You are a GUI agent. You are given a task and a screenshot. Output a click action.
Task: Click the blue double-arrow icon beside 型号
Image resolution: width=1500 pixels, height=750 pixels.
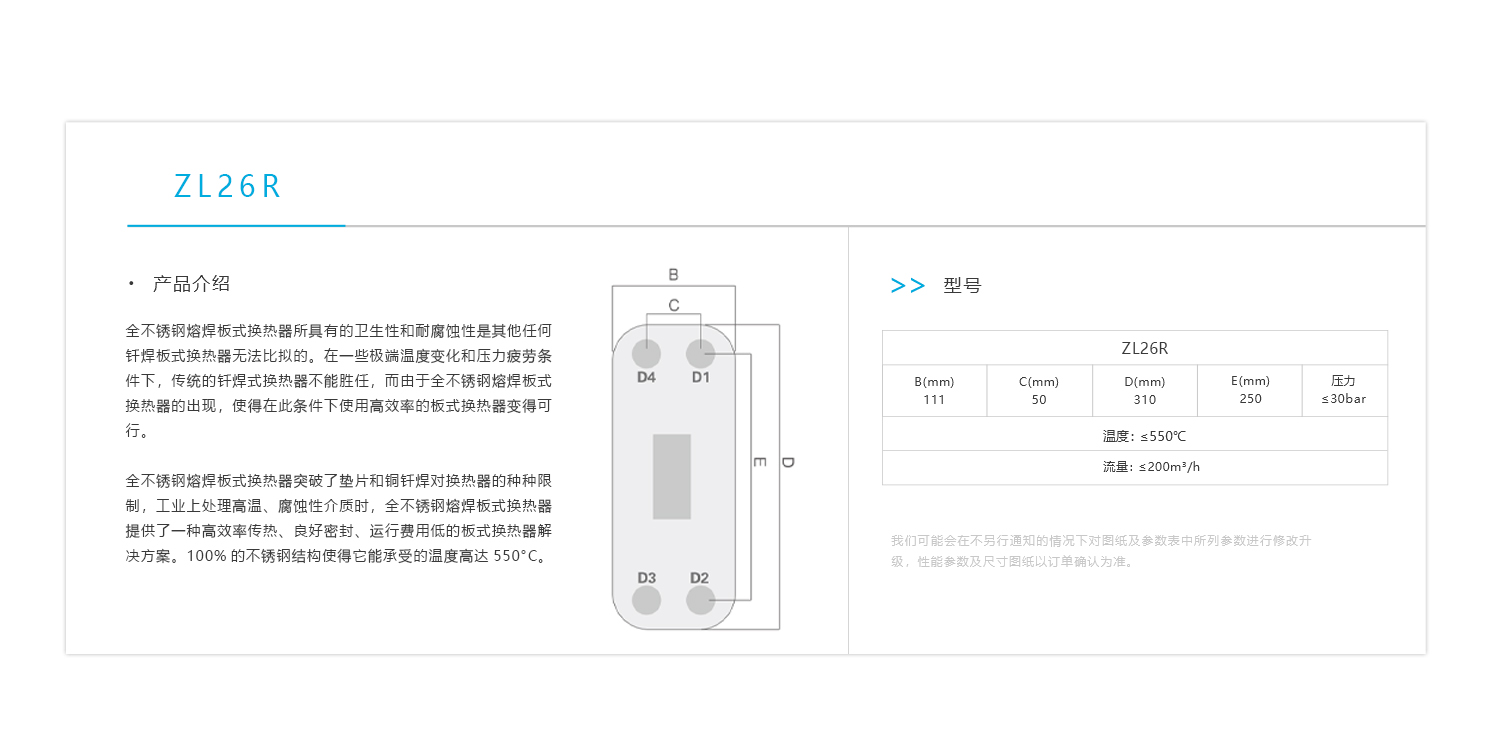tap(907, 286)
